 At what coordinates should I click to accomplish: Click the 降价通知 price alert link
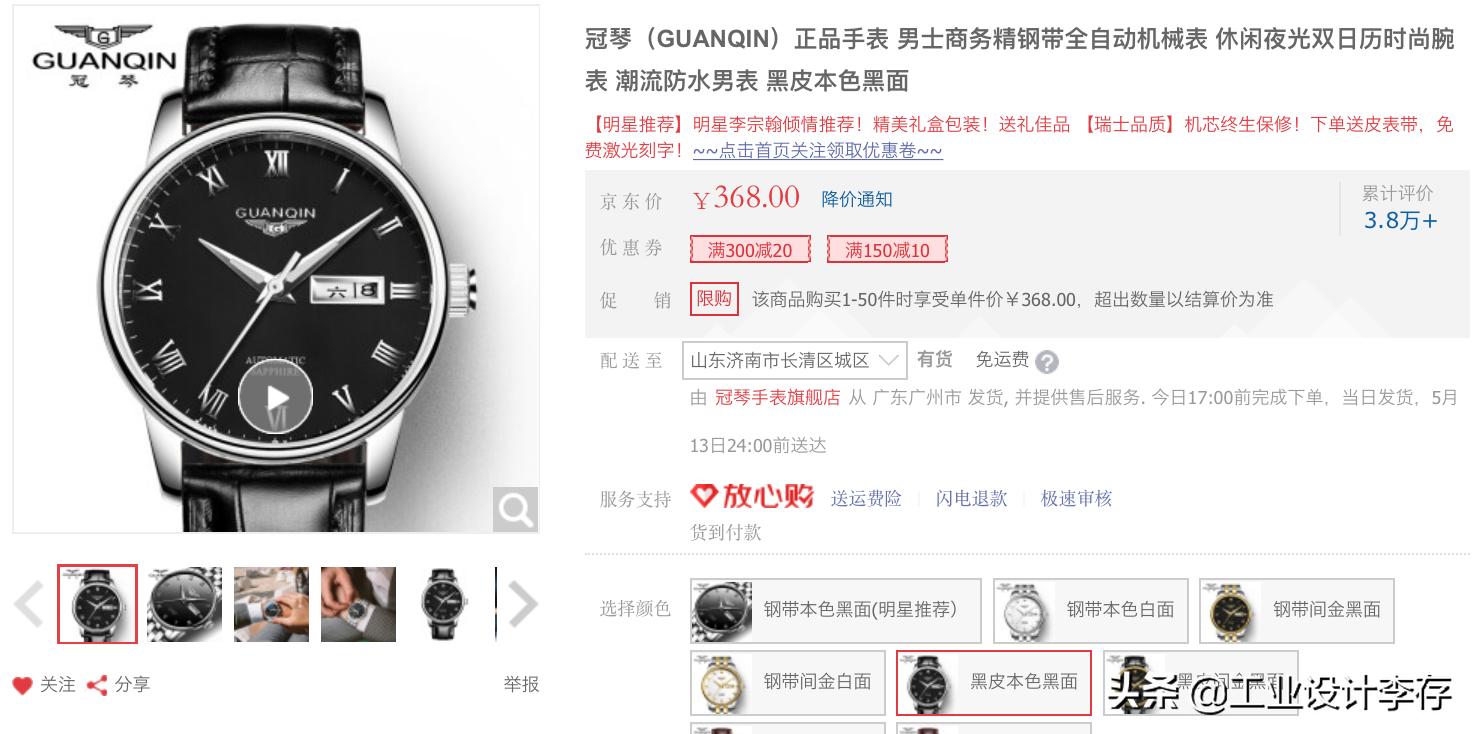[857, 199]
